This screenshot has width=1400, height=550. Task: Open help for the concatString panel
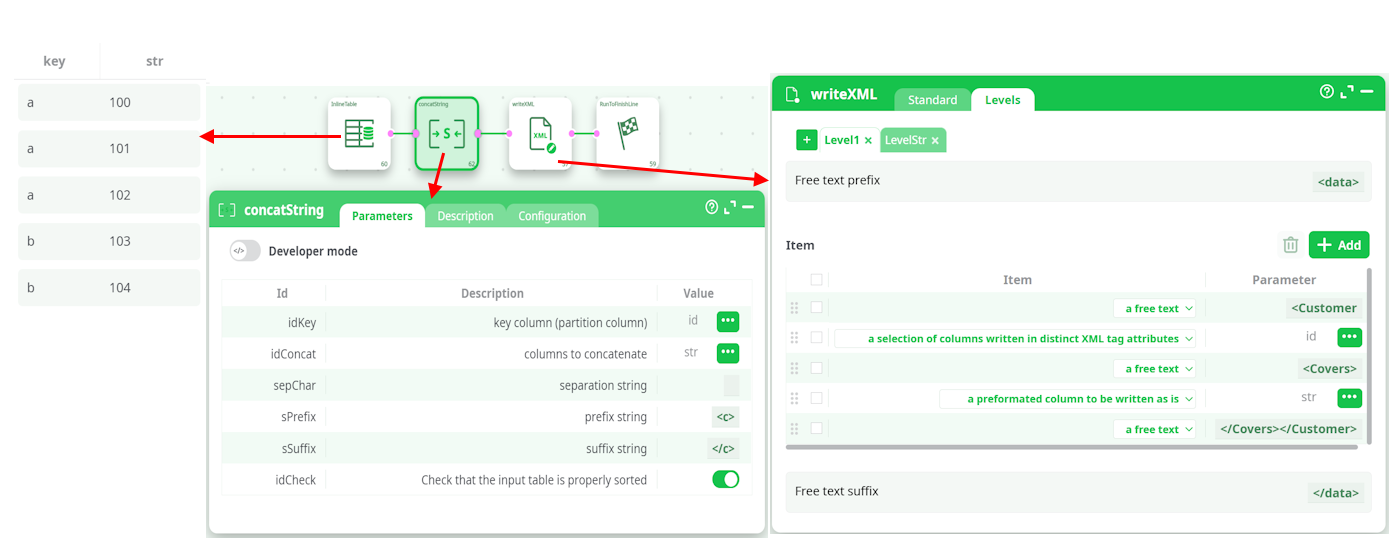pos(712,207)
